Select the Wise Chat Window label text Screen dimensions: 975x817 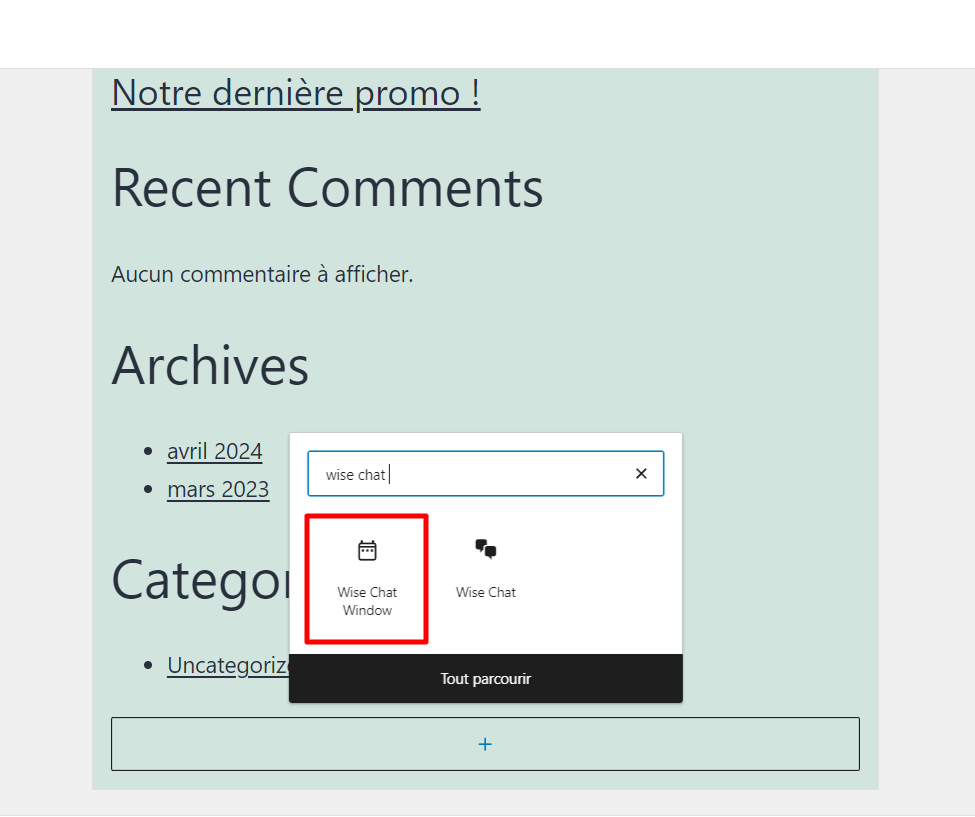pyautogui.click(x=366, y=601)
